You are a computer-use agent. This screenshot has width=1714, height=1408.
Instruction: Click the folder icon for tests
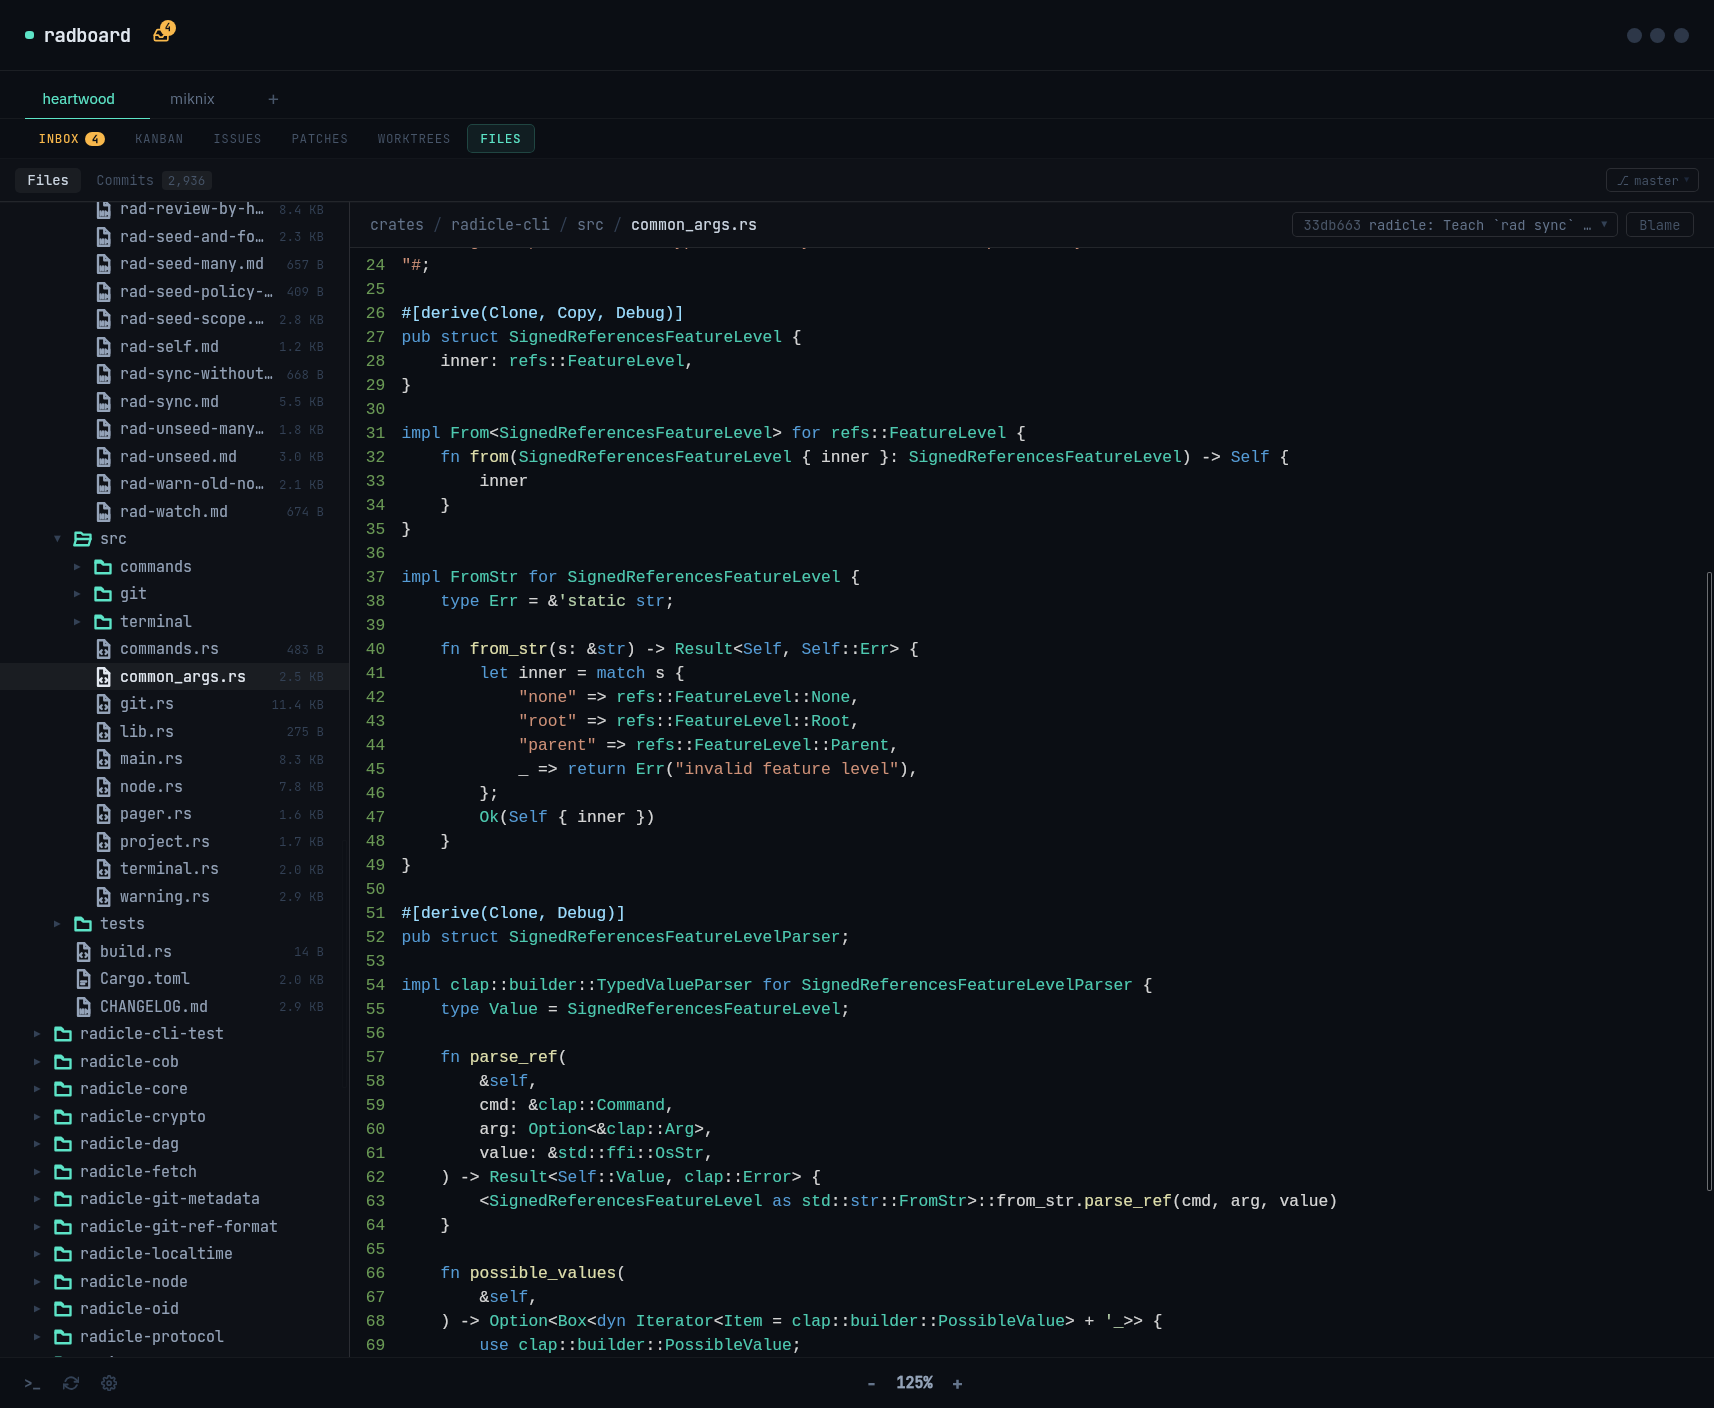pos(83,924)
